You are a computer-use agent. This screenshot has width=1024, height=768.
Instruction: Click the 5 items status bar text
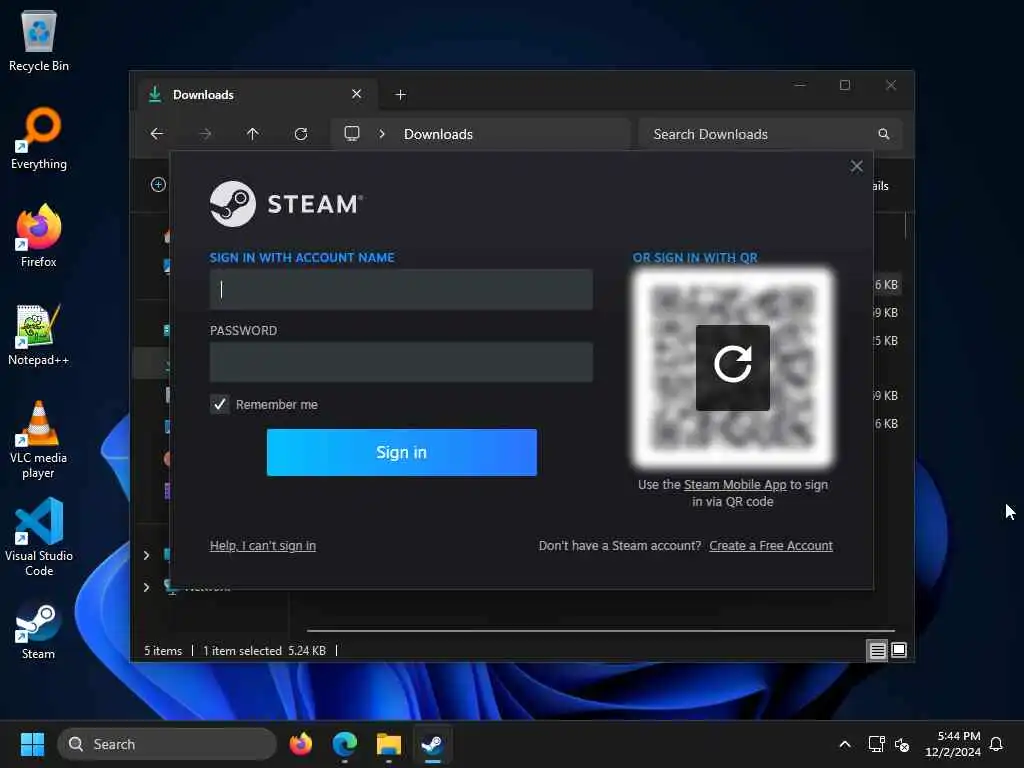click(163, 650)
